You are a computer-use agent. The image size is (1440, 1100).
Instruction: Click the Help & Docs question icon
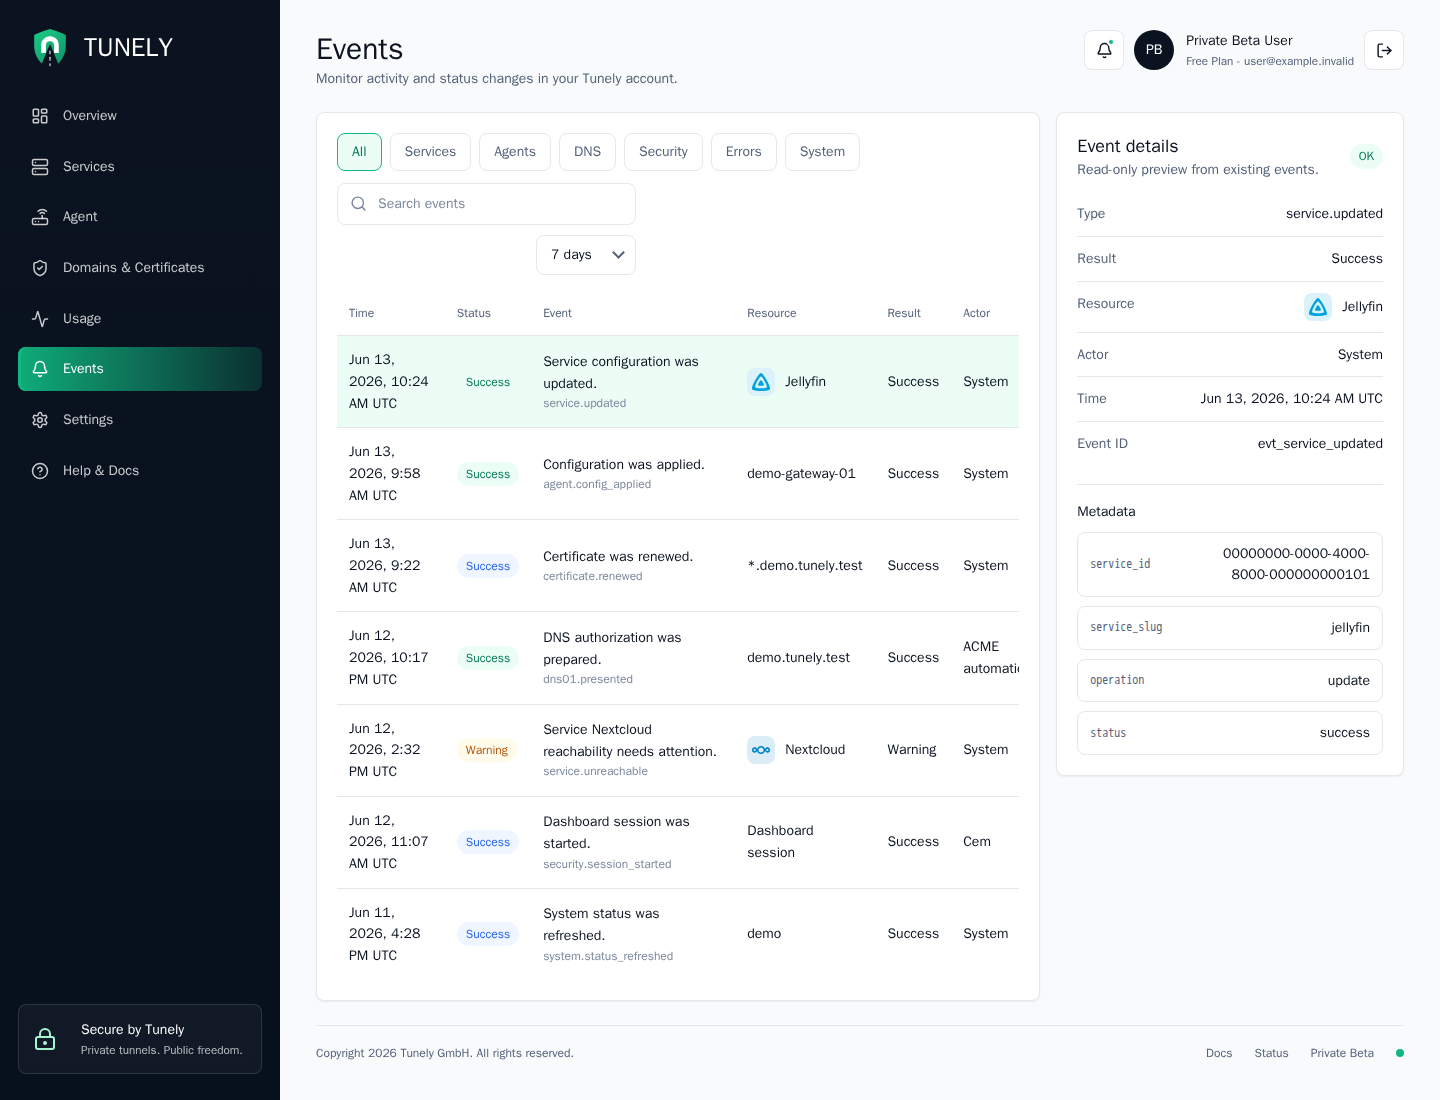(x=40, y=471)
